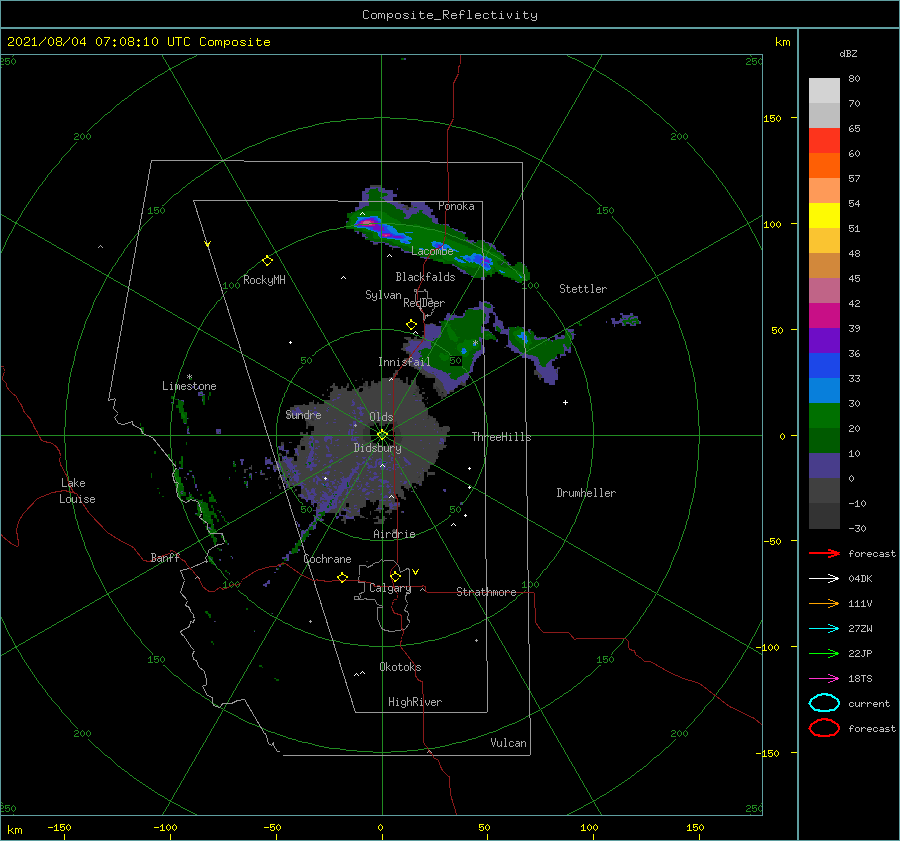Click the Blackfalds city label
Screen dimensions: 900x841
[425, 277]
